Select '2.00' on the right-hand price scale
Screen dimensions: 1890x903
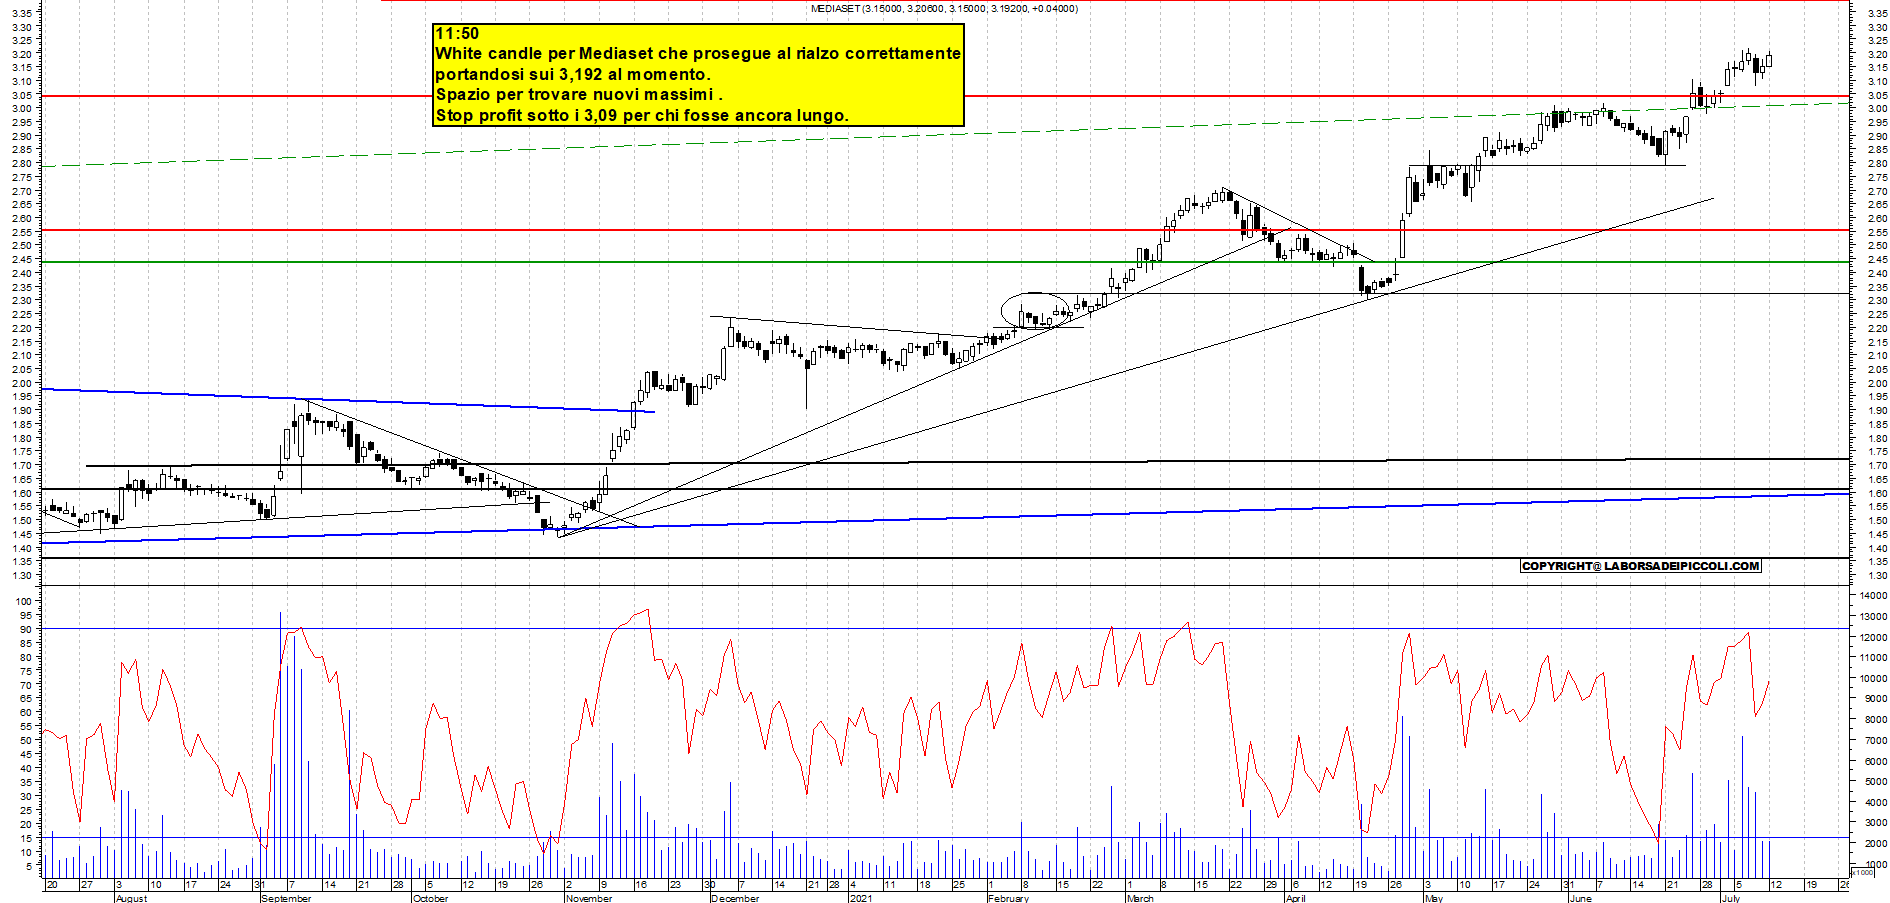click(1877, 383)
